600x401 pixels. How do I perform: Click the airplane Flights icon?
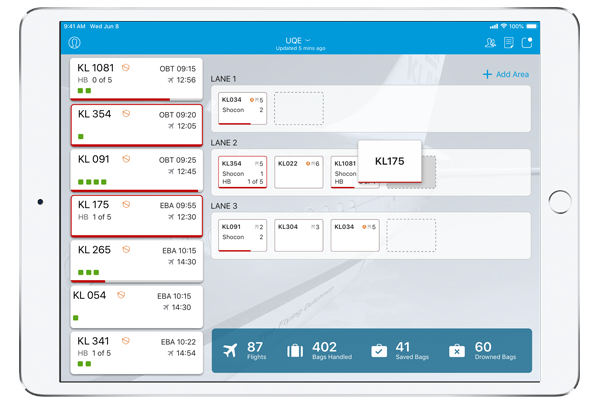(x=230, y=350)
